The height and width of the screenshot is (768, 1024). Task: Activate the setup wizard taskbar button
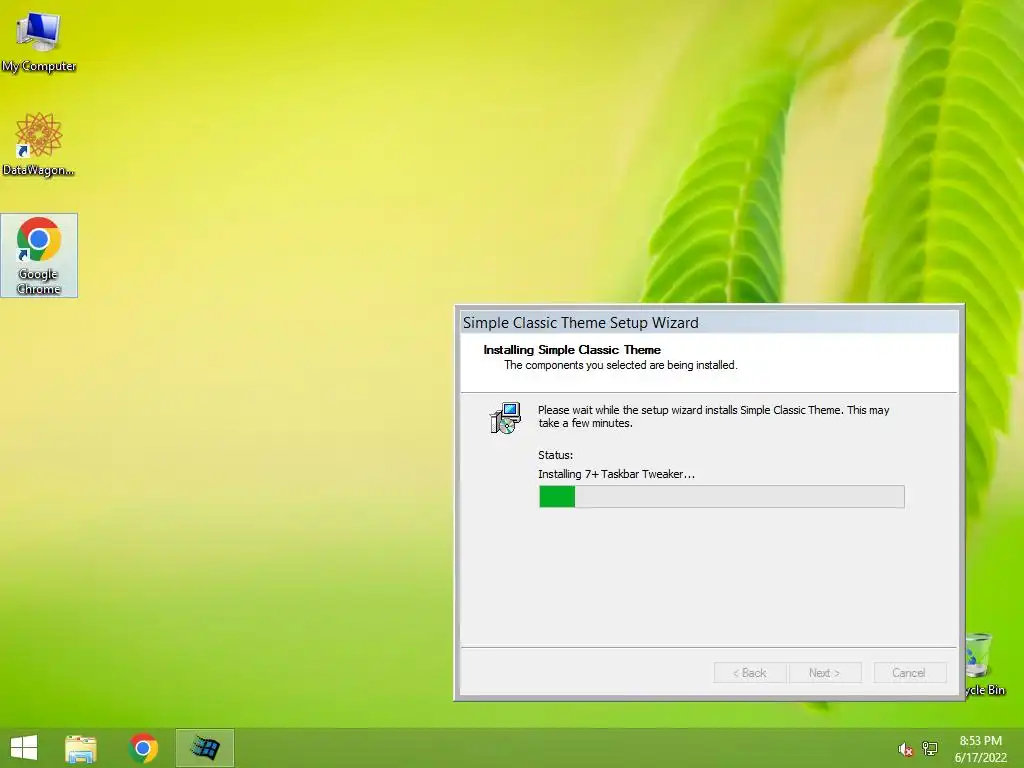pyautogui.click(x=205, y=748)
